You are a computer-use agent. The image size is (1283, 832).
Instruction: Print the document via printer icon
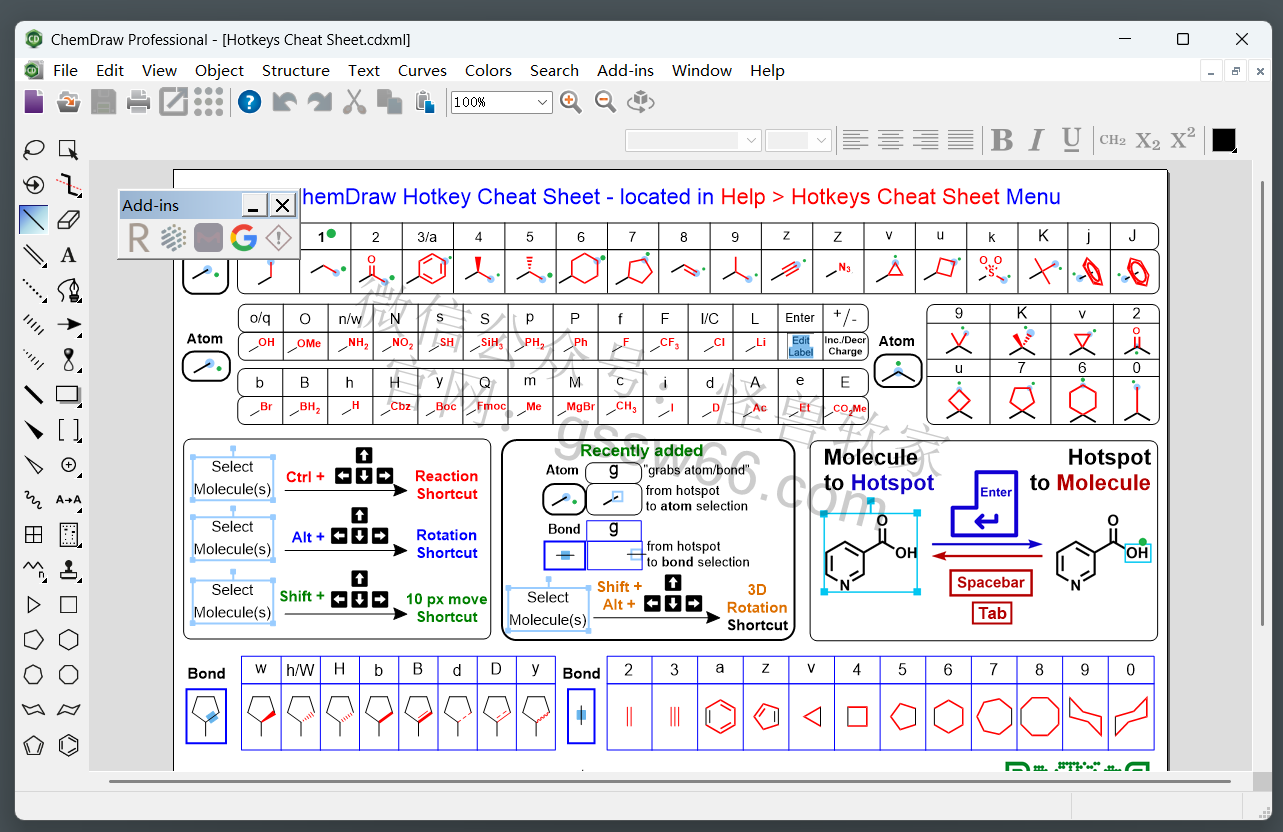(138, 102)
